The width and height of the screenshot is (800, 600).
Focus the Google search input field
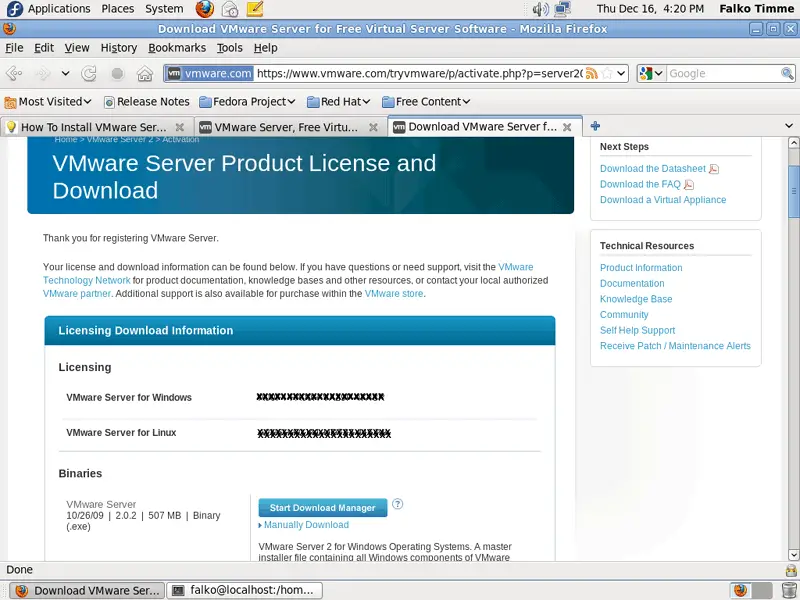(x=723, y=73)
